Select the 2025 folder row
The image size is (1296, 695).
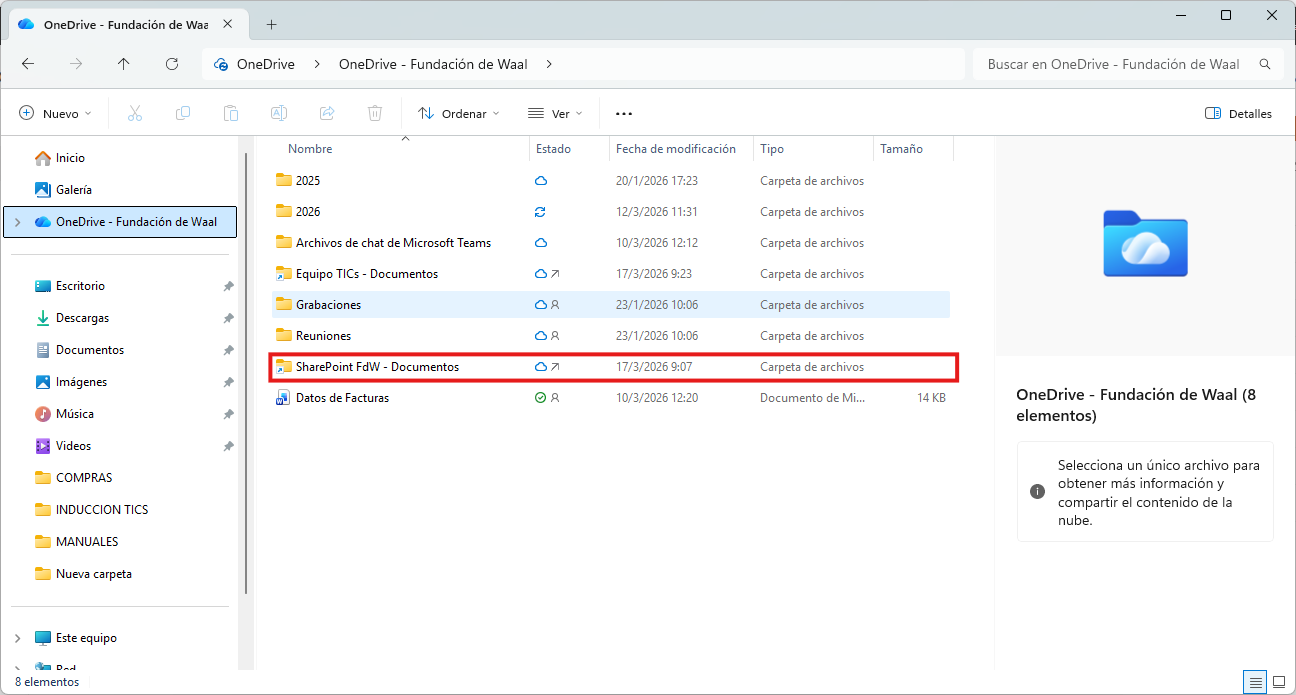coord(611,181)
